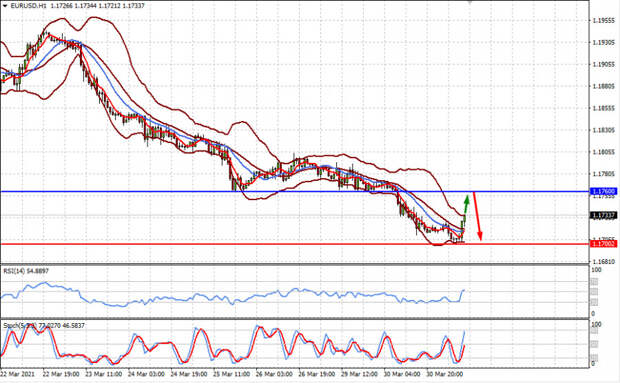
Task: Click the 26 Mar 03:00 time label
Action: point(274,374)
